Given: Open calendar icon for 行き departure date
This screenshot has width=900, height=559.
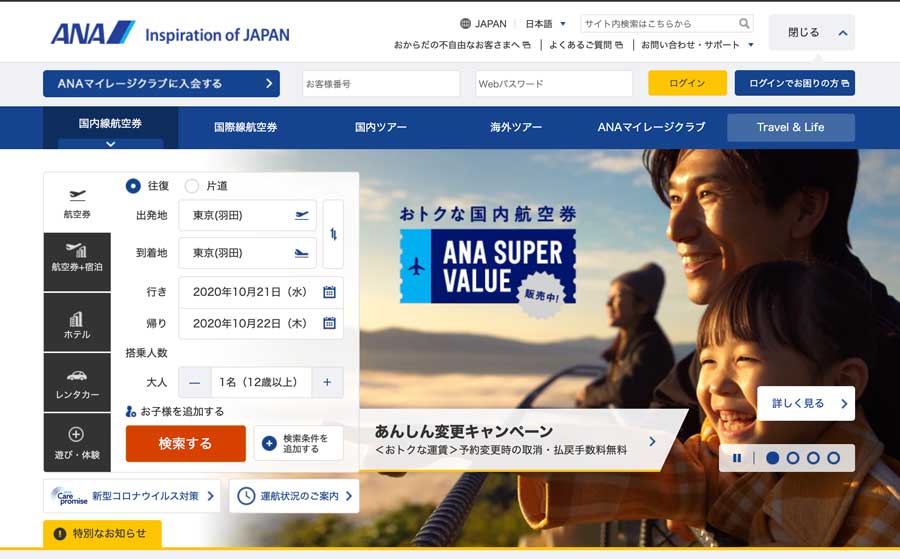Looking at the screenshot, I should point(329,292).
